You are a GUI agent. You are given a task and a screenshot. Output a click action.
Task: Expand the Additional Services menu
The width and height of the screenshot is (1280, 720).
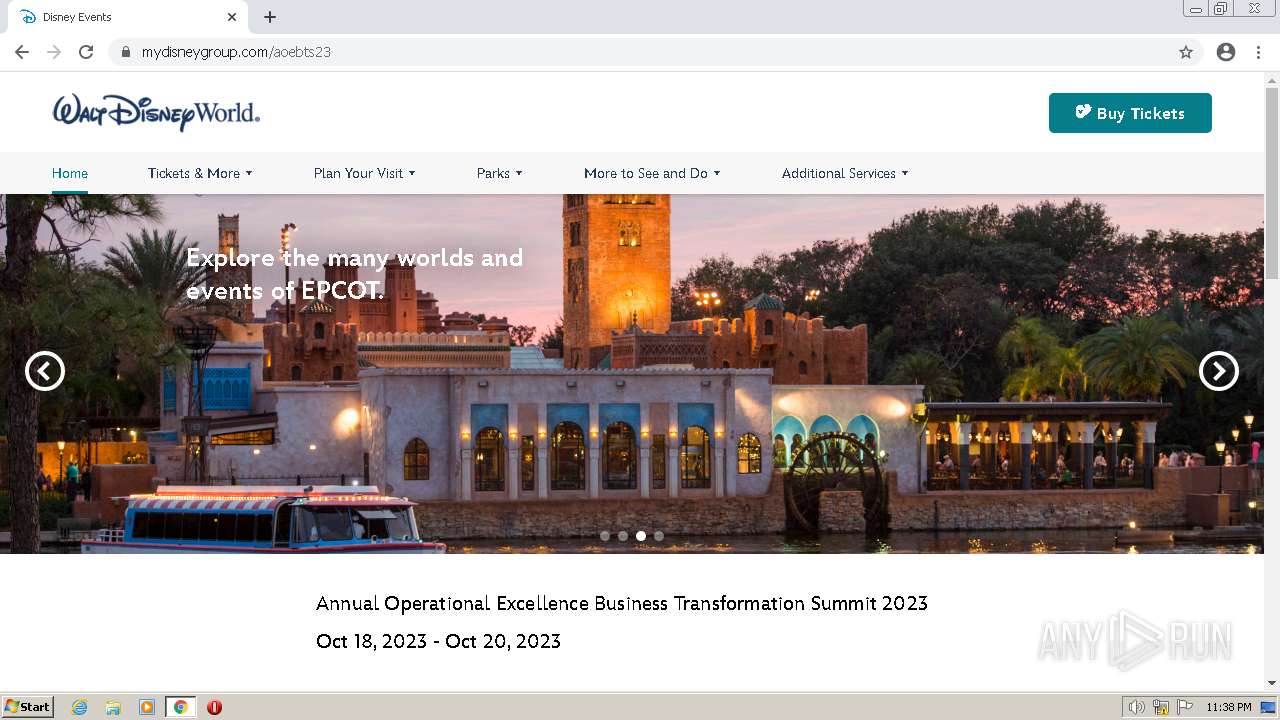(845, 173)
